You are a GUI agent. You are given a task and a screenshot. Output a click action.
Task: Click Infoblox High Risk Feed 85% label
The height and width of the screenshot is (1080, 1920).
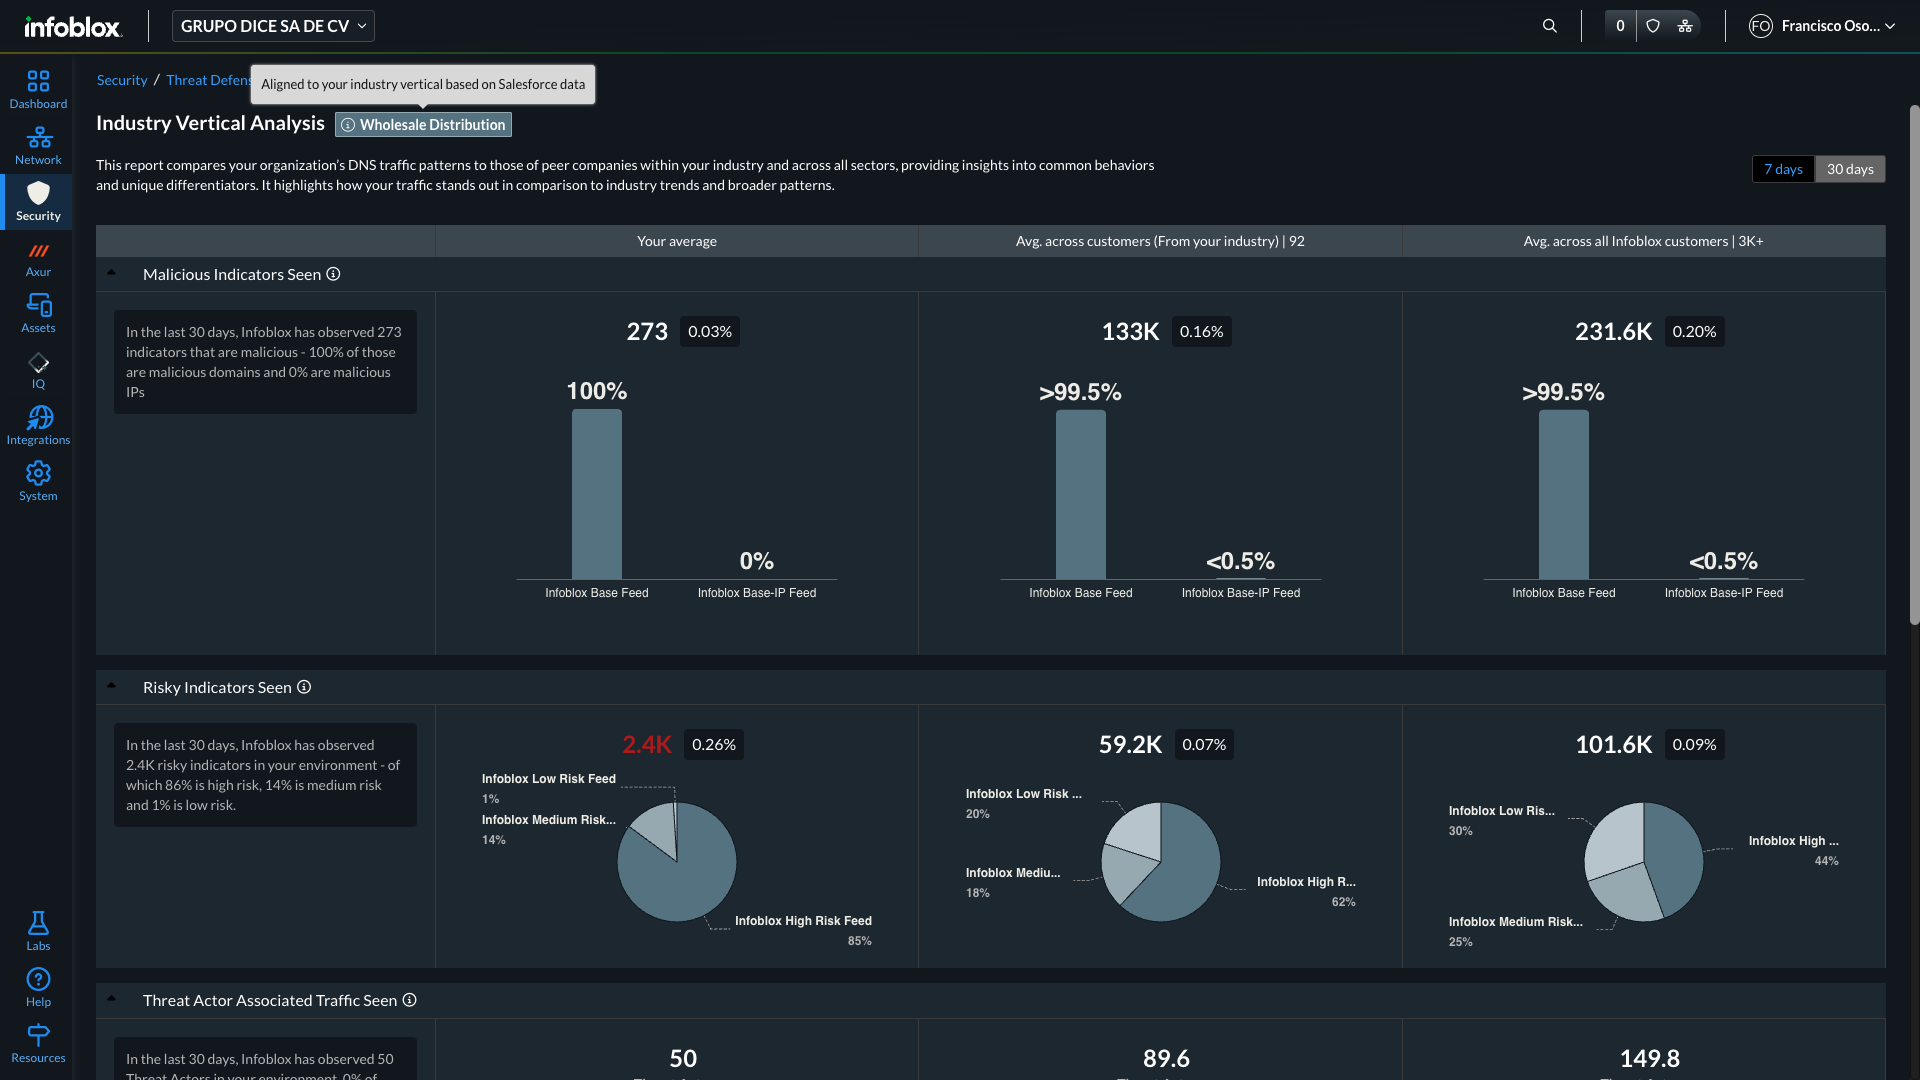803,930
